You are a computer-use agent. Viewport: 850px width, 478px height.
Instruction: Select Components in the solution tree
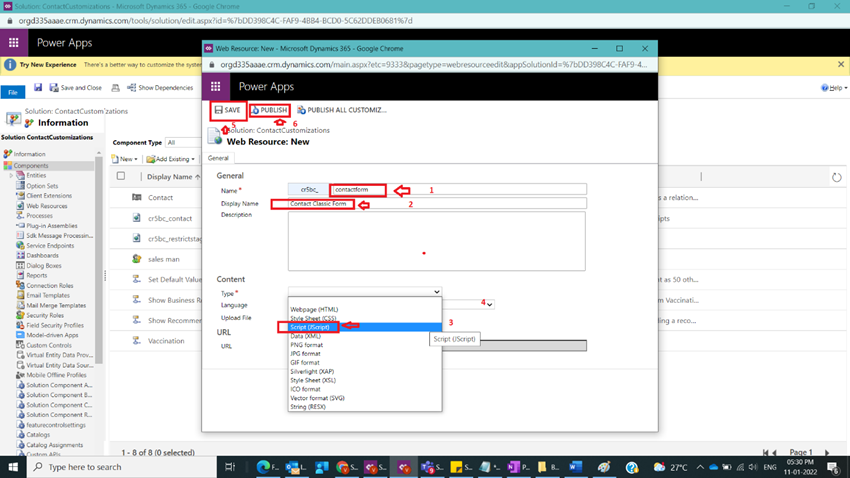31,166
